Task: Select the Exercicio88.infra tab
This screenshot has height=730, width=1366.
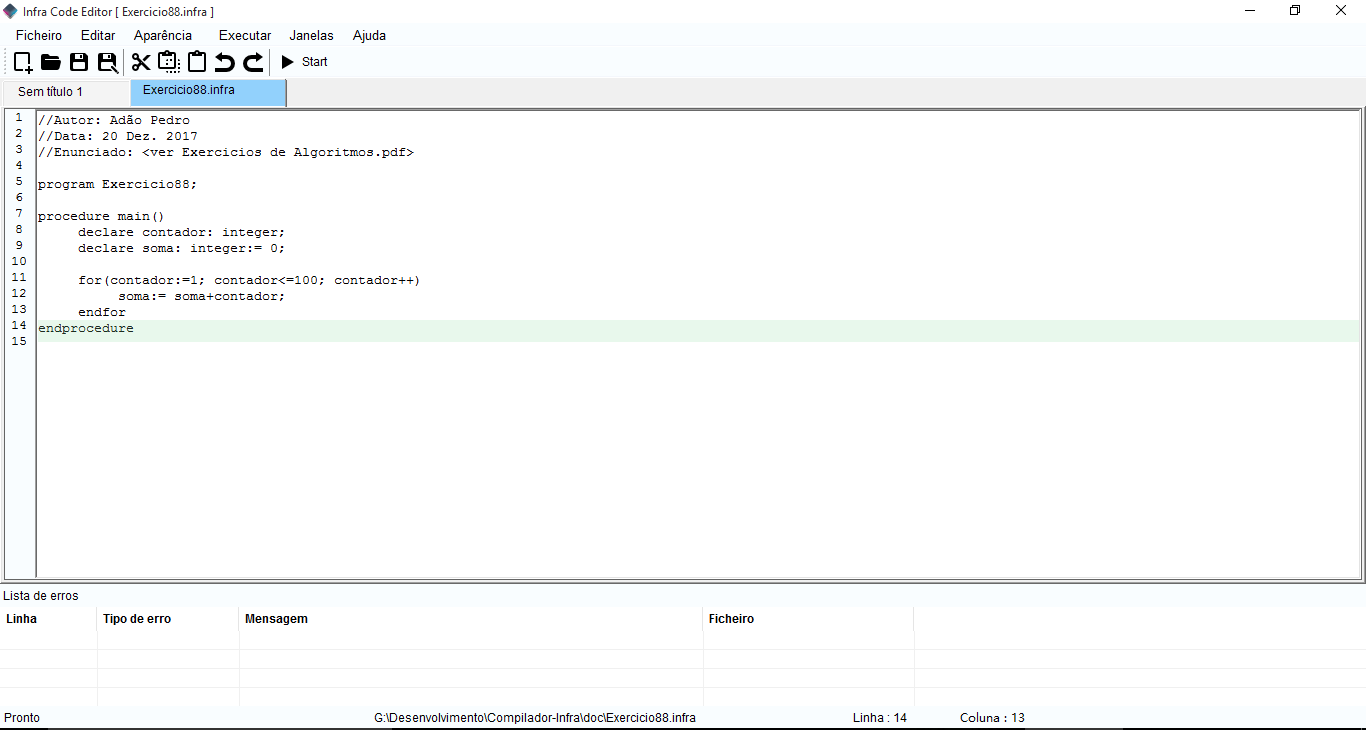Action: (x=208, y=90)
